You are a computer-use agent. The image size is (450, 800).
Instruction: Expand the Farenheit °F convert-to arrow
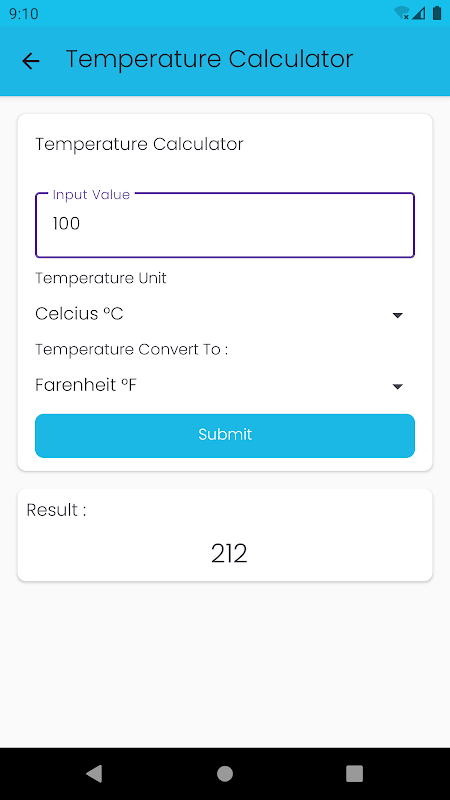pos(398,387)
